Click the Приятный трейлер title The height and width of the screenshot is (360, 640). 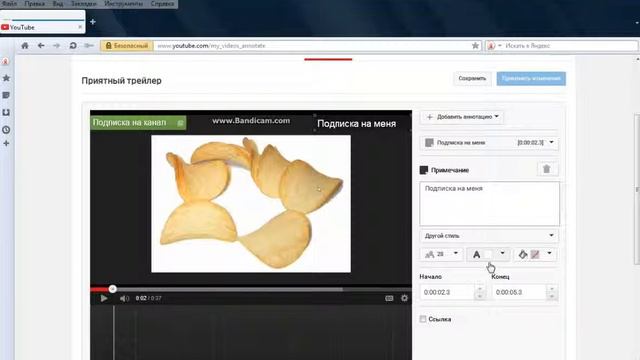tap(122, 81)
